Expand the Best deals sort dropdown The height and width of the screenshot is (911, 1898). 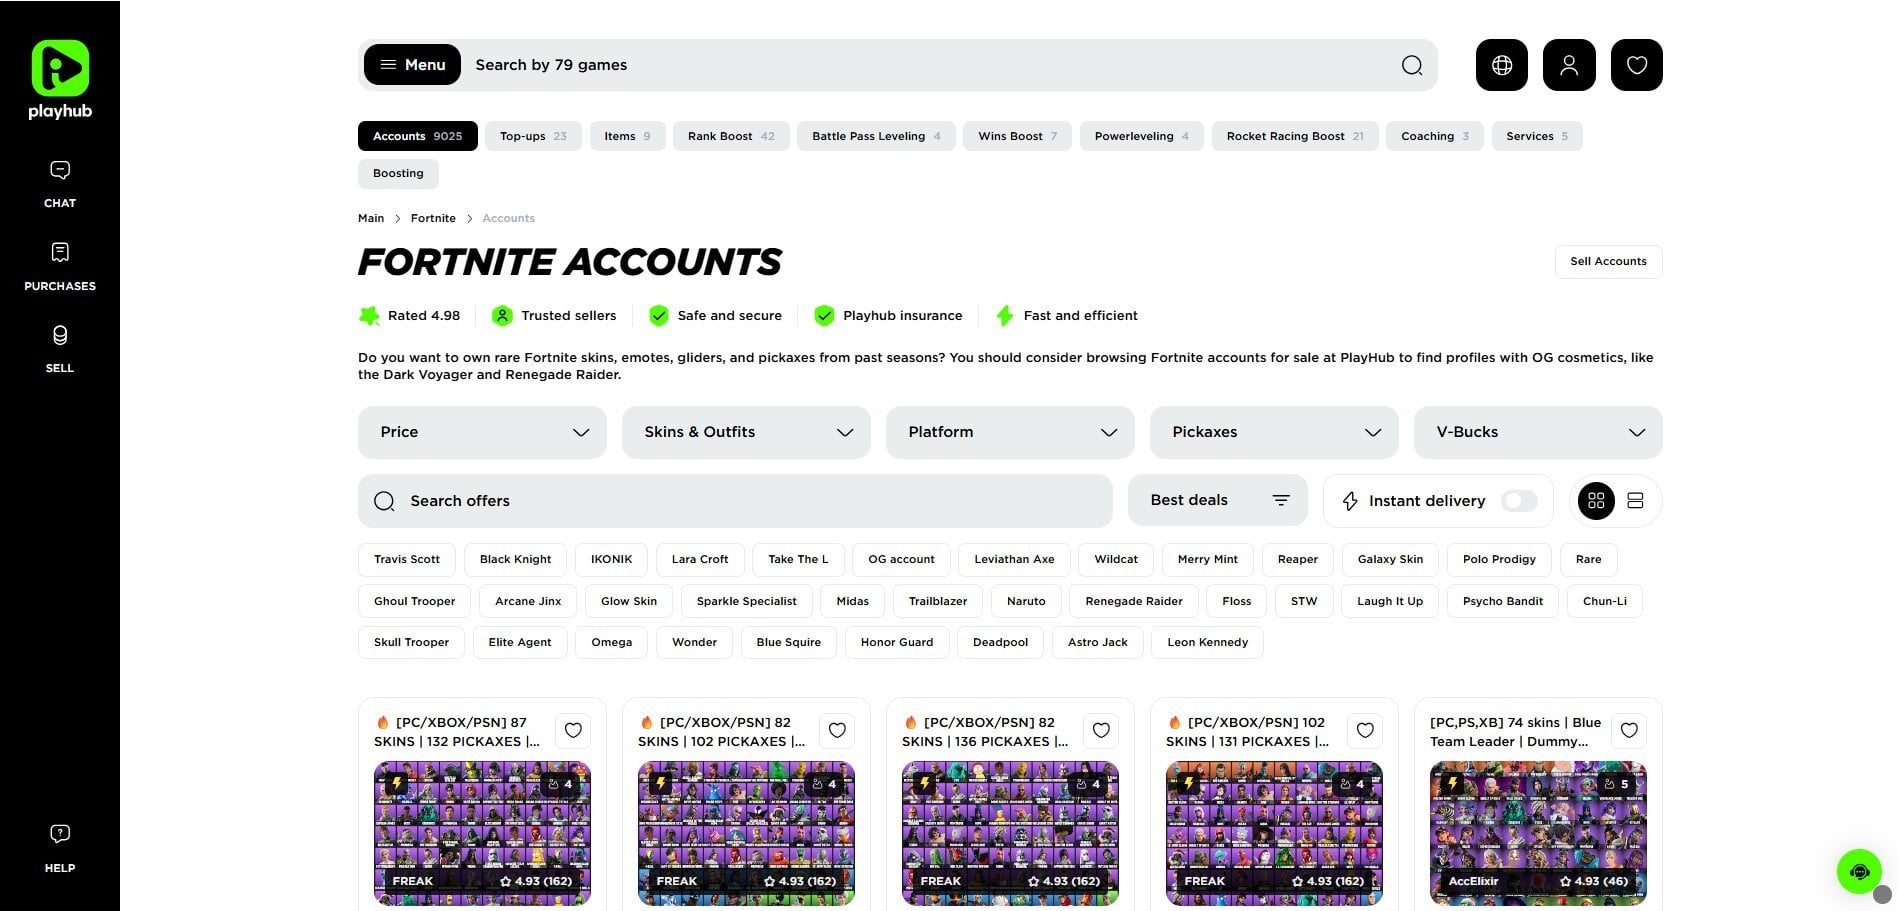coord(1217,500)
